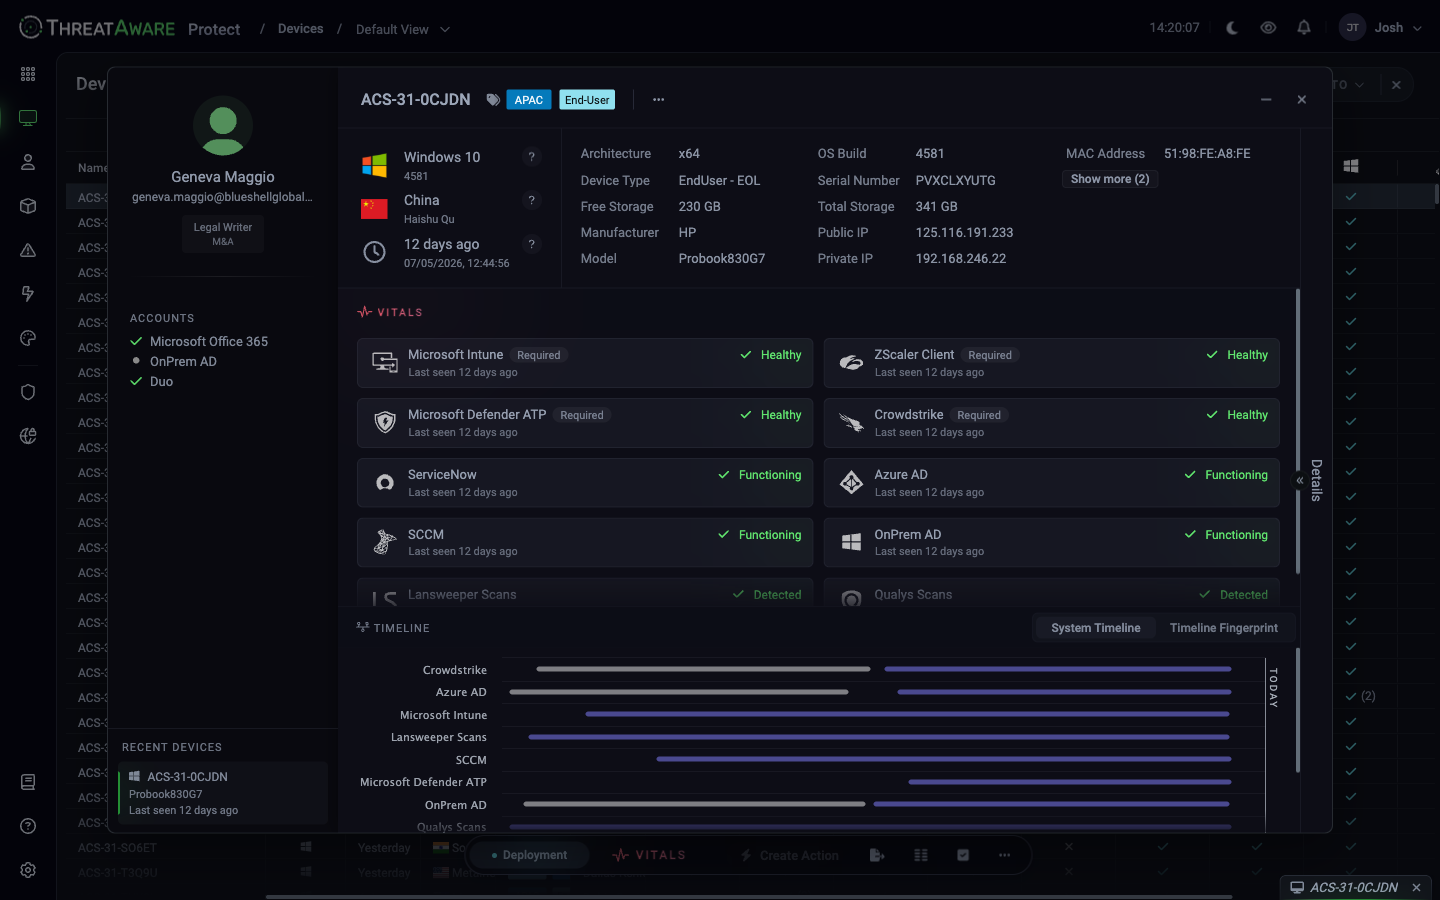Click the Azure AD timeline gray bar
Image resolution: width=1440 pixels, height=900 pixels.
point(679,692)
